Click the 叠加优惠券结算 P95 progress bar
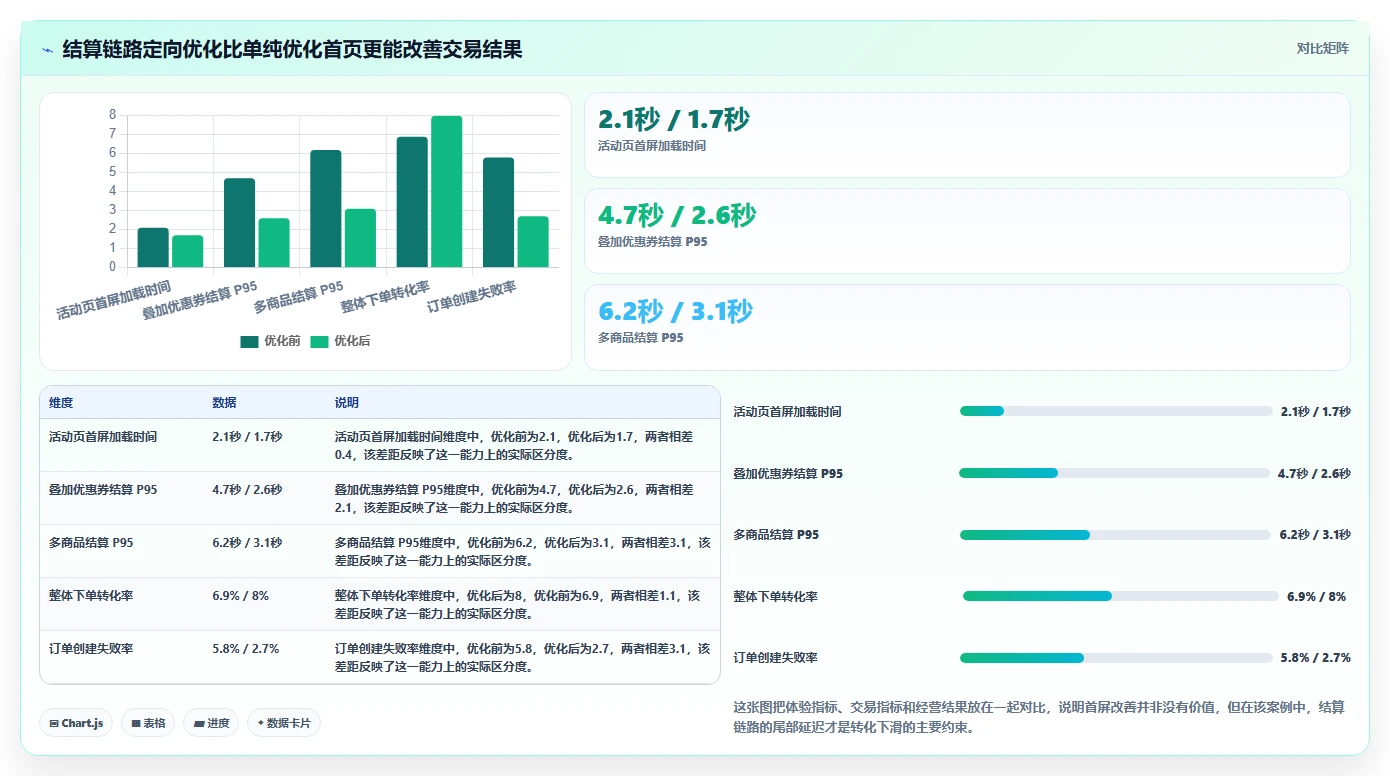Screen dimensions: 1390x776 point(1115,473)
